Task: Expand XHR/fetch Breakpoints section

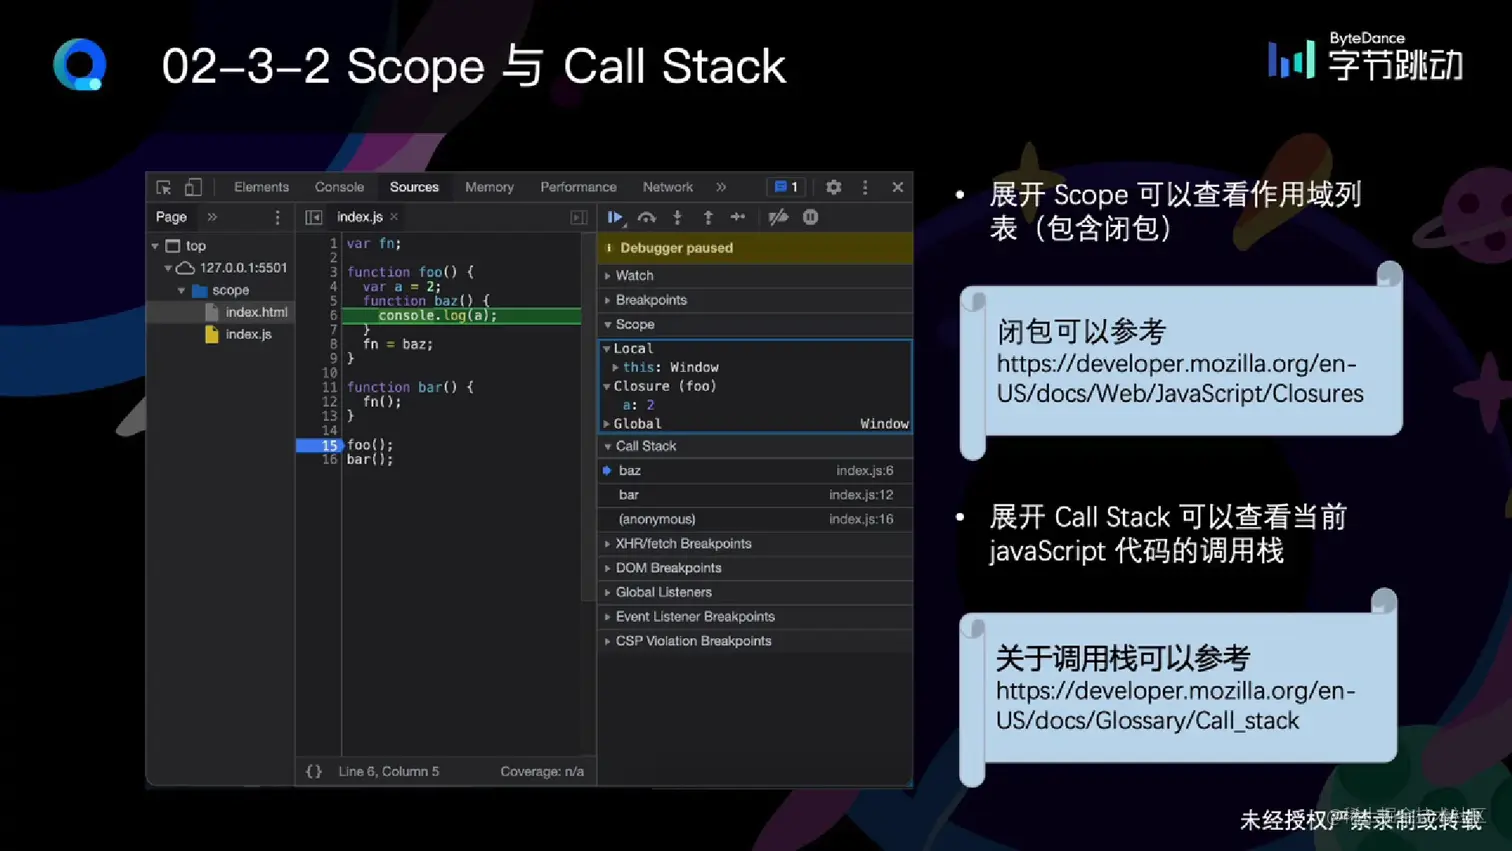Action: click(x=755, y=543)
